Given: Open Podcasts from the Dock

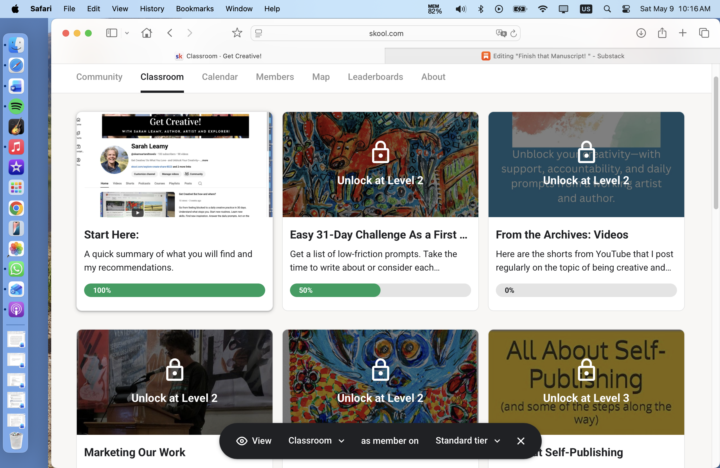Looking at the screenshot, I should coord(16,309).
